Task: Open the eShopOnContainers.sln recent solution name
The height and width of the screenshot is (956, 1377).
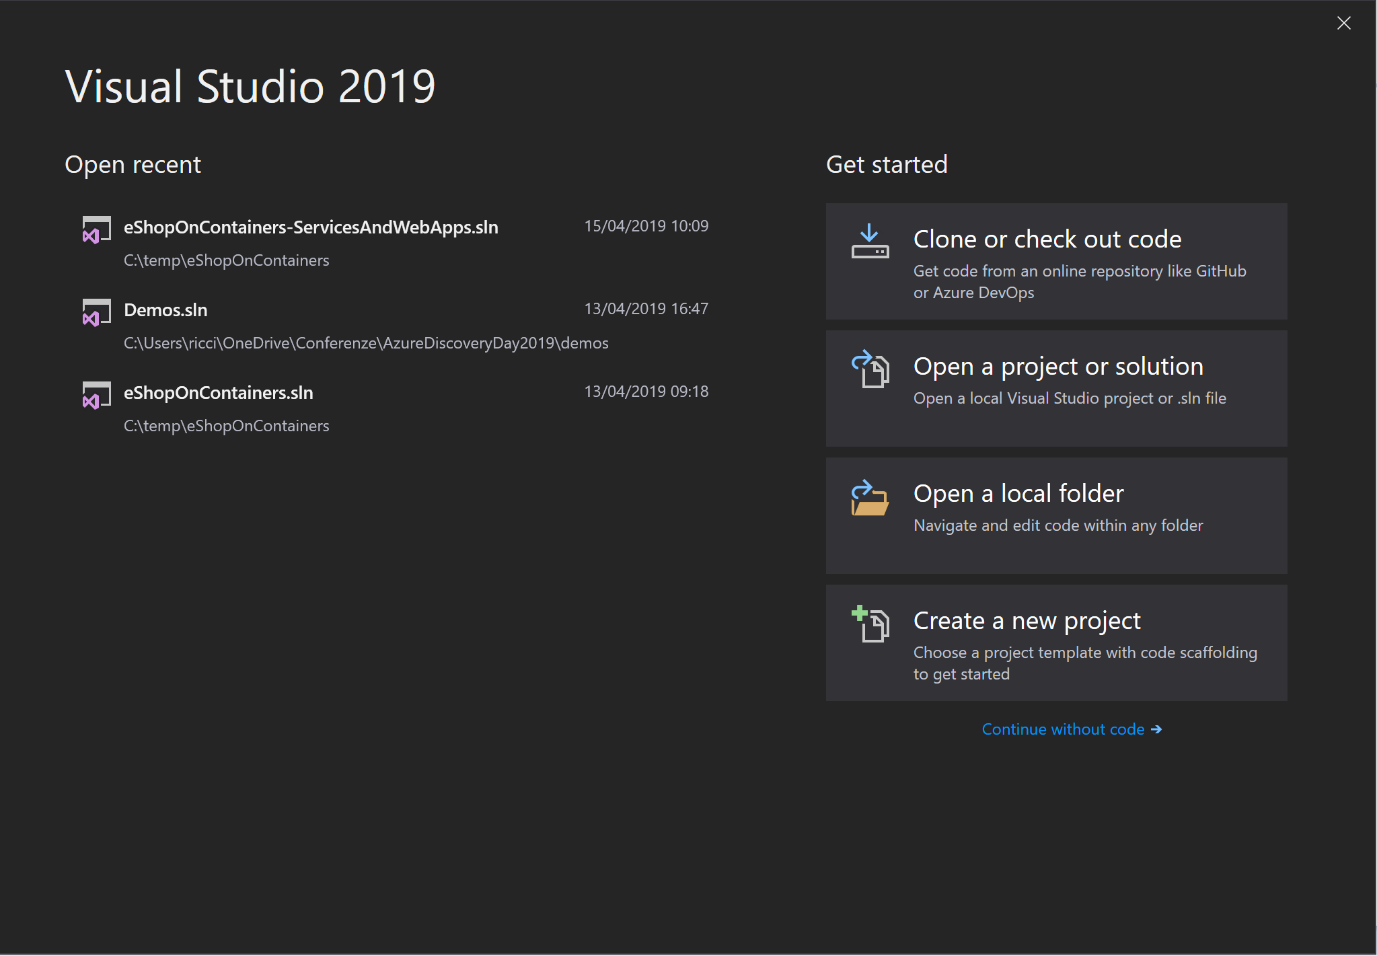Action: [x=218, y=393]
